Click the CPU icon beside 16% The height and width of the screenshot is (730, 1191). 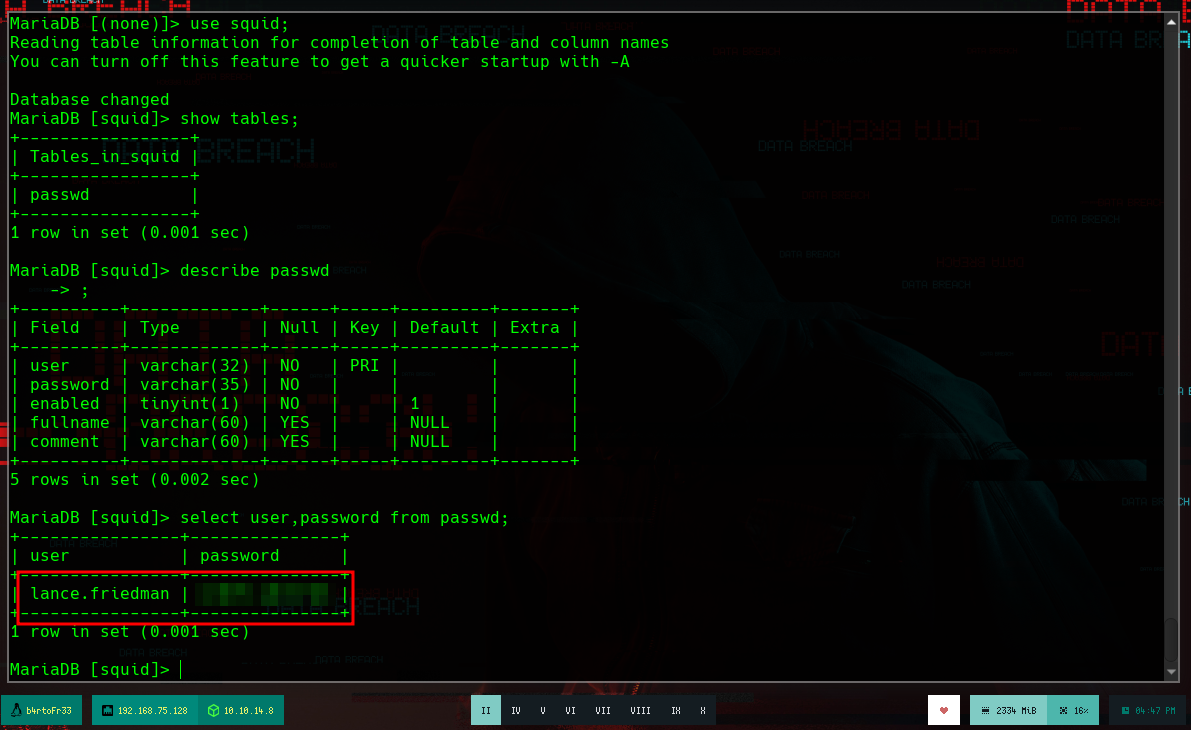1063,711
